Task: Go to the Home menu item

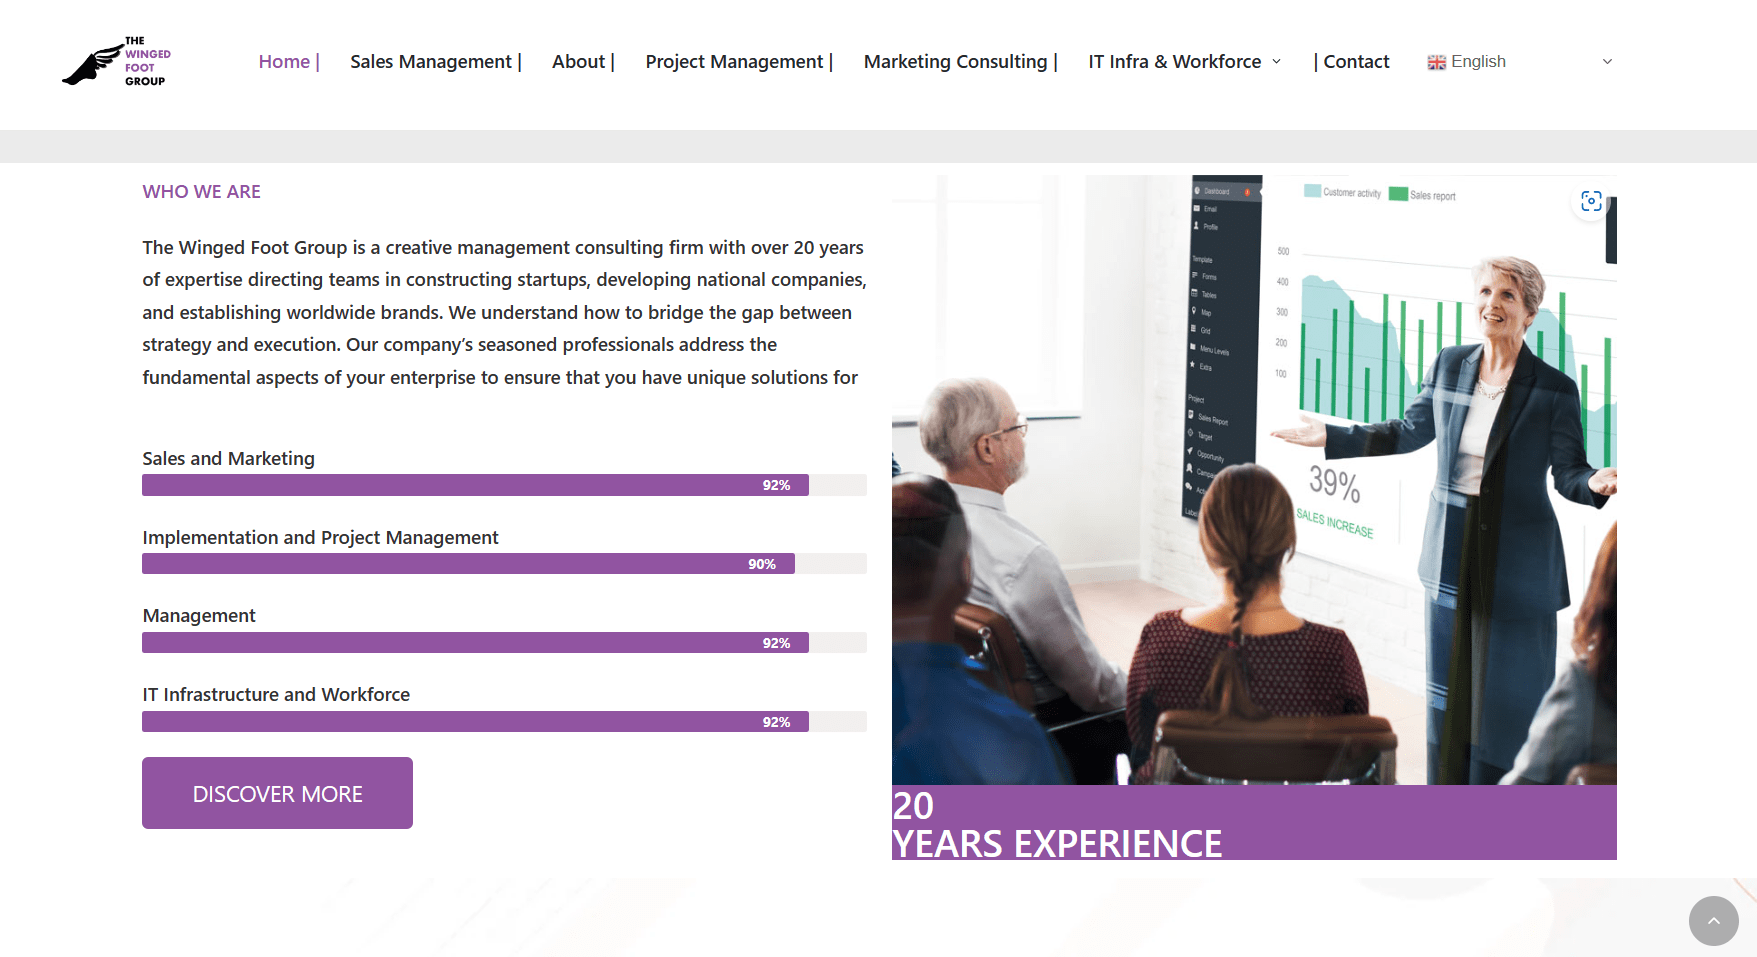Action: (x=284, y=62)
